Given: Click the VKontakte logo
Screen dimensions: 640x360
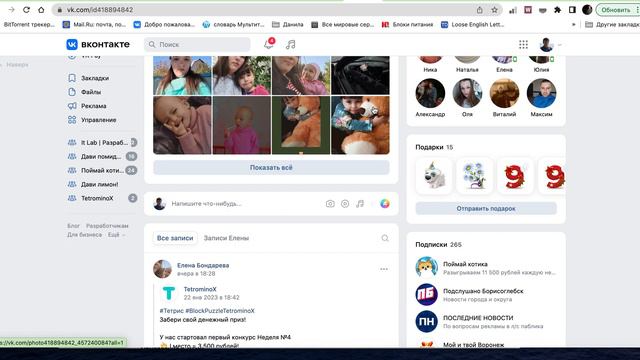Looking at the screenshot, I should coord(98,44).
